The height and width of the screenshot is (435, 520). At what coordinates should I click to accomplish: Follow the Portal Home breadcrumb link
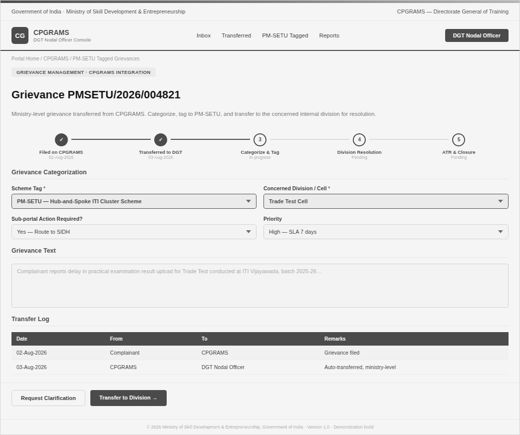pos(25,58)
